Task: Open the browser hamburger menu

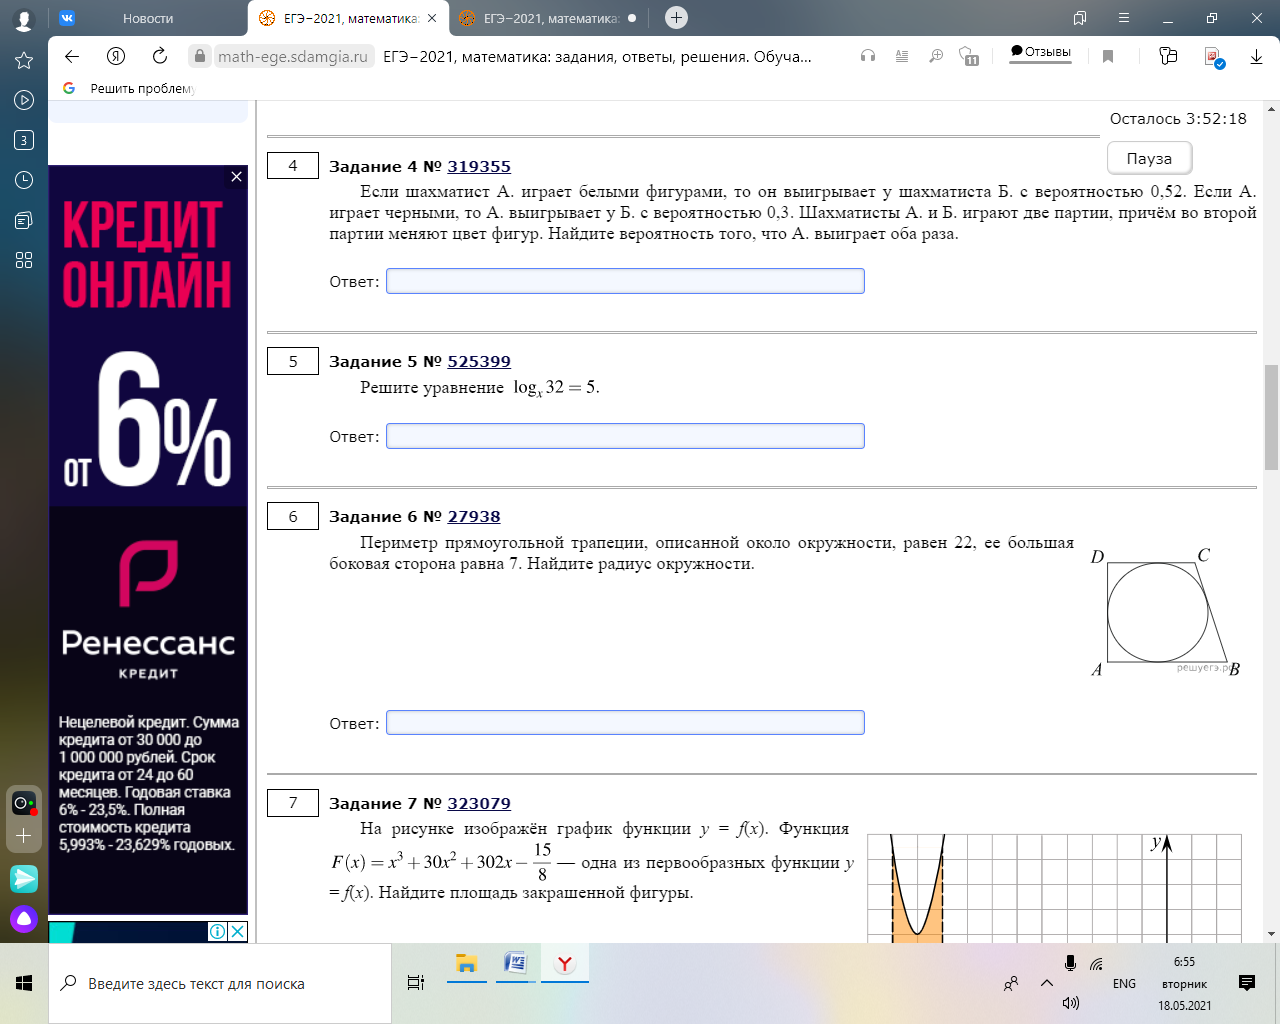Action: click(1124, 18)
